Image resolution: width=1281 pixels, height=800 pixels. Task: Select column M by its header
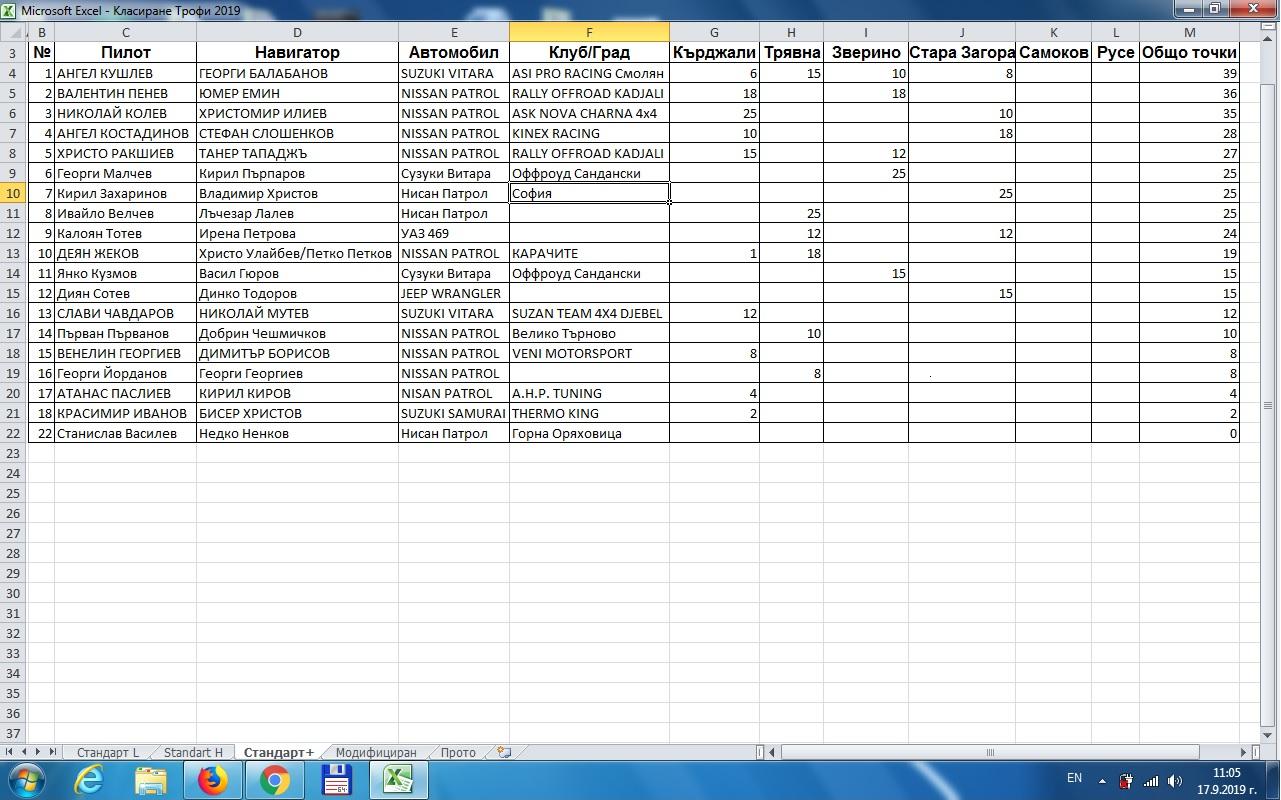1189,32
